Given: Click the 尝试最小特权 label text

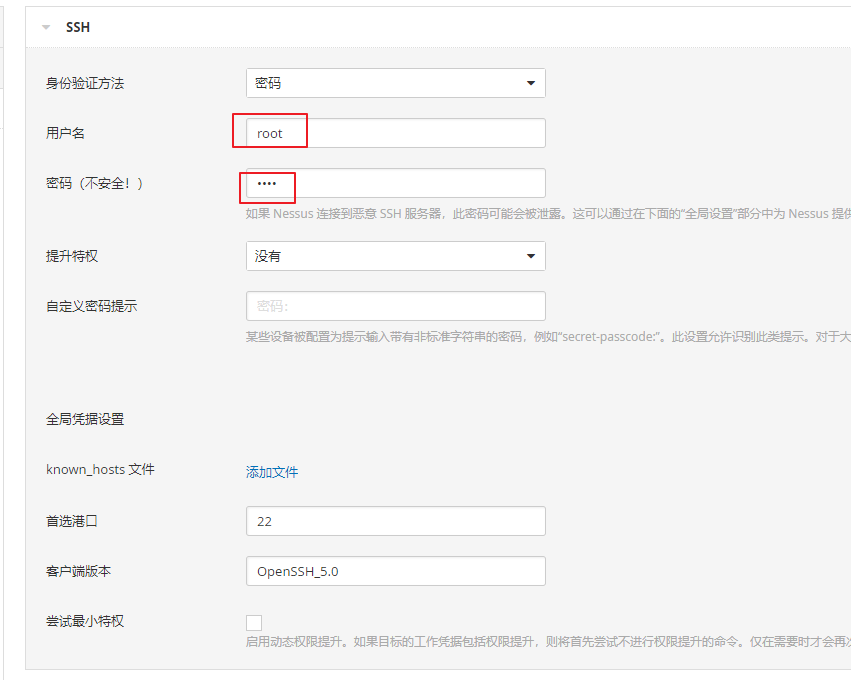Looking at the screenshot, I should [85, 621].
